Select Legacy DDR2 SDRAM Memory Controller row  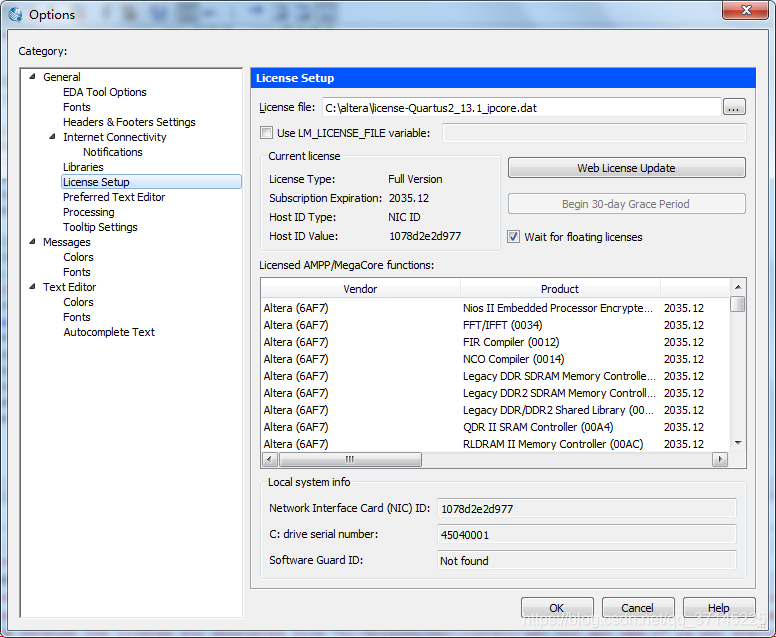495,393
